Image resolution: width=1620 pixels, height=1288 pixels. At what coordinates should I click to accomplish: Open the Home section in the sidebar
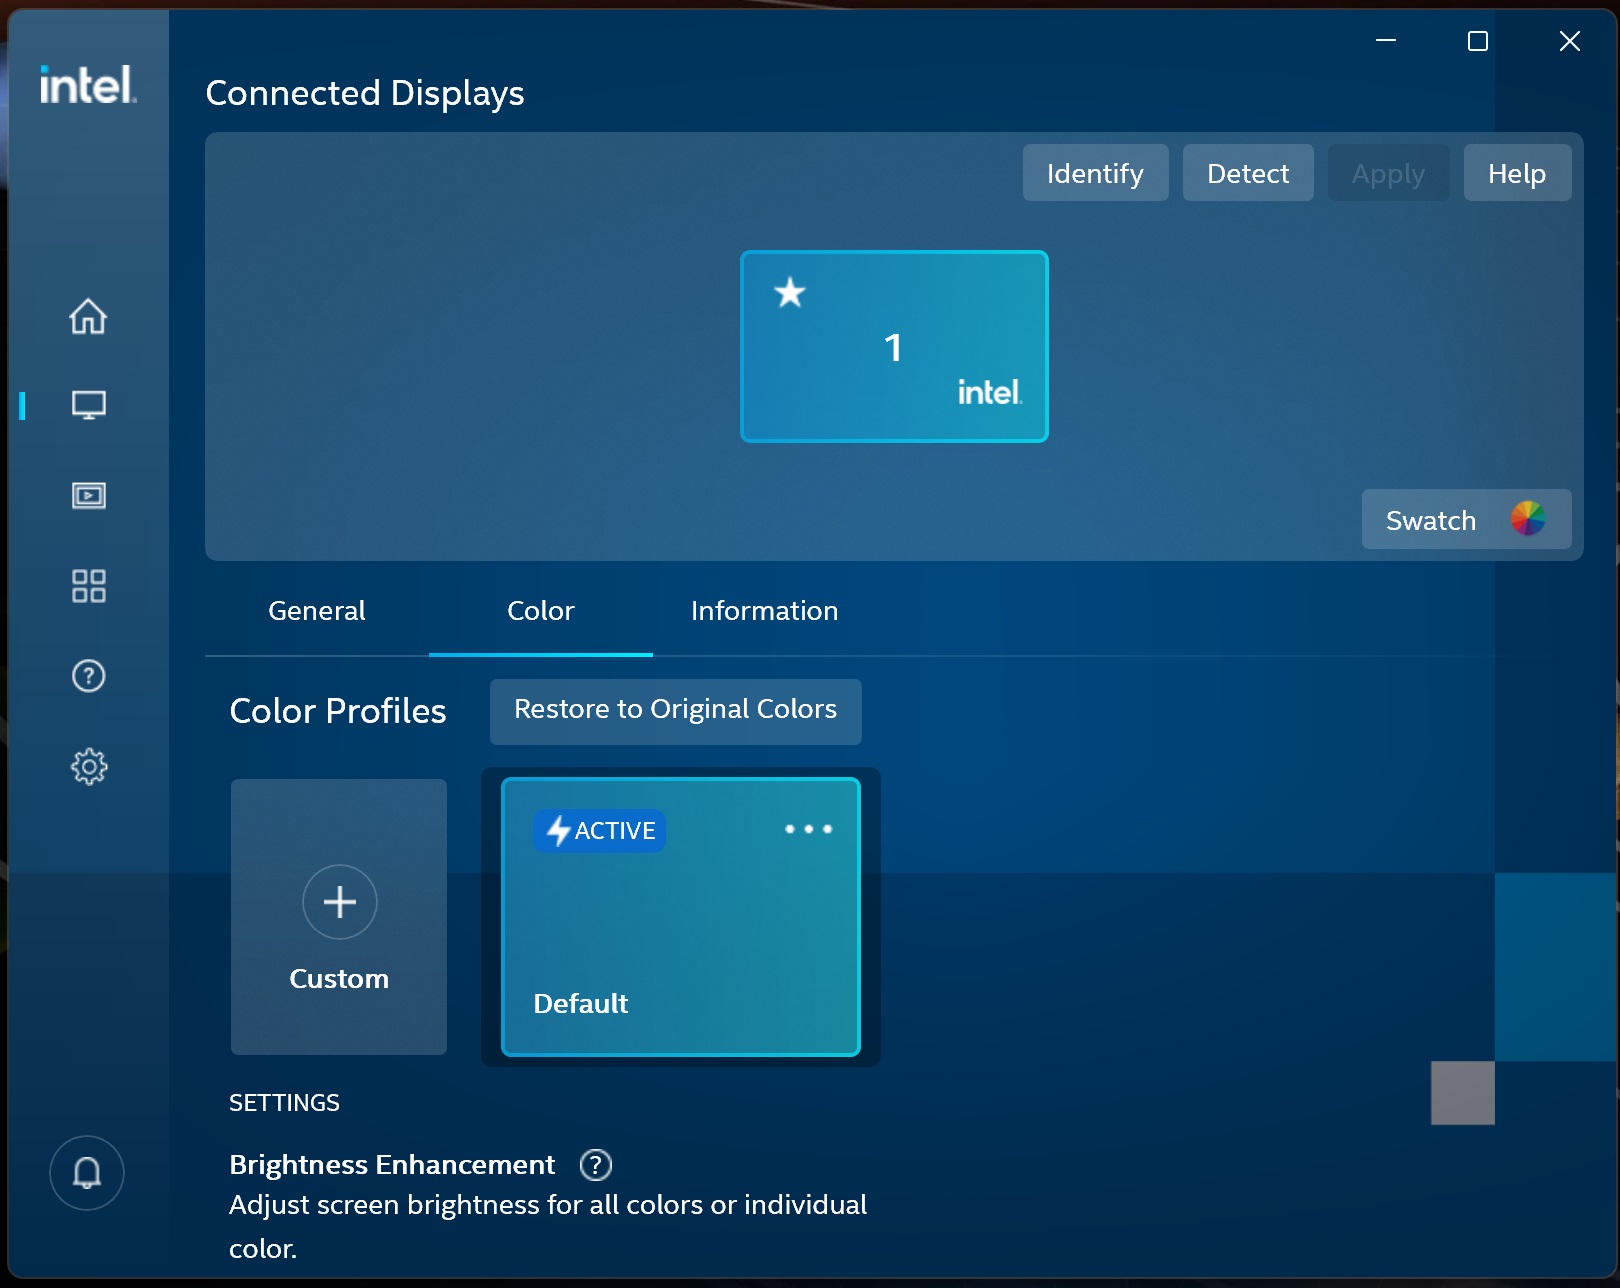pos(89,316)
